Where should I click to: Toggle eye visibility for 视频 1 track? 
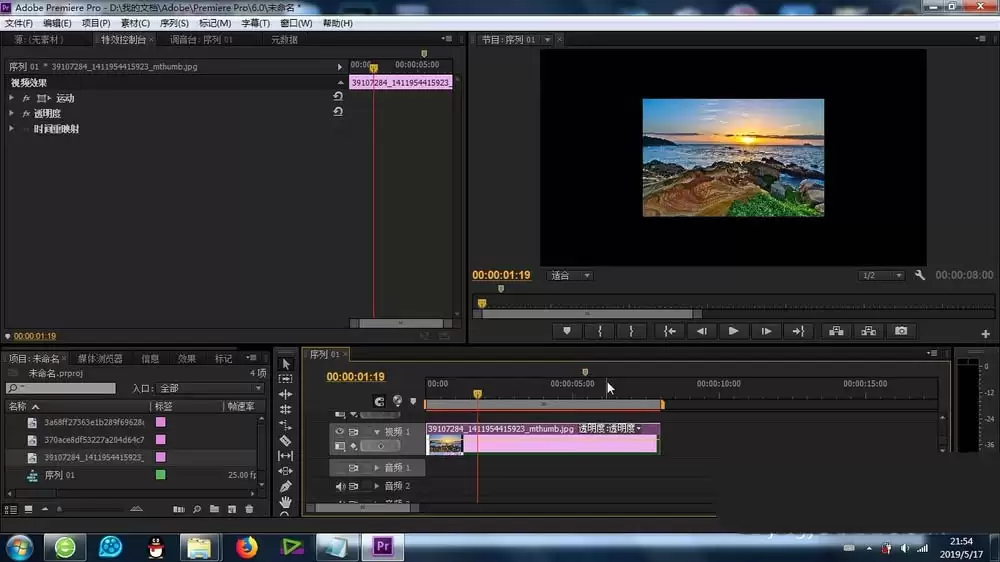pos(340,432)
